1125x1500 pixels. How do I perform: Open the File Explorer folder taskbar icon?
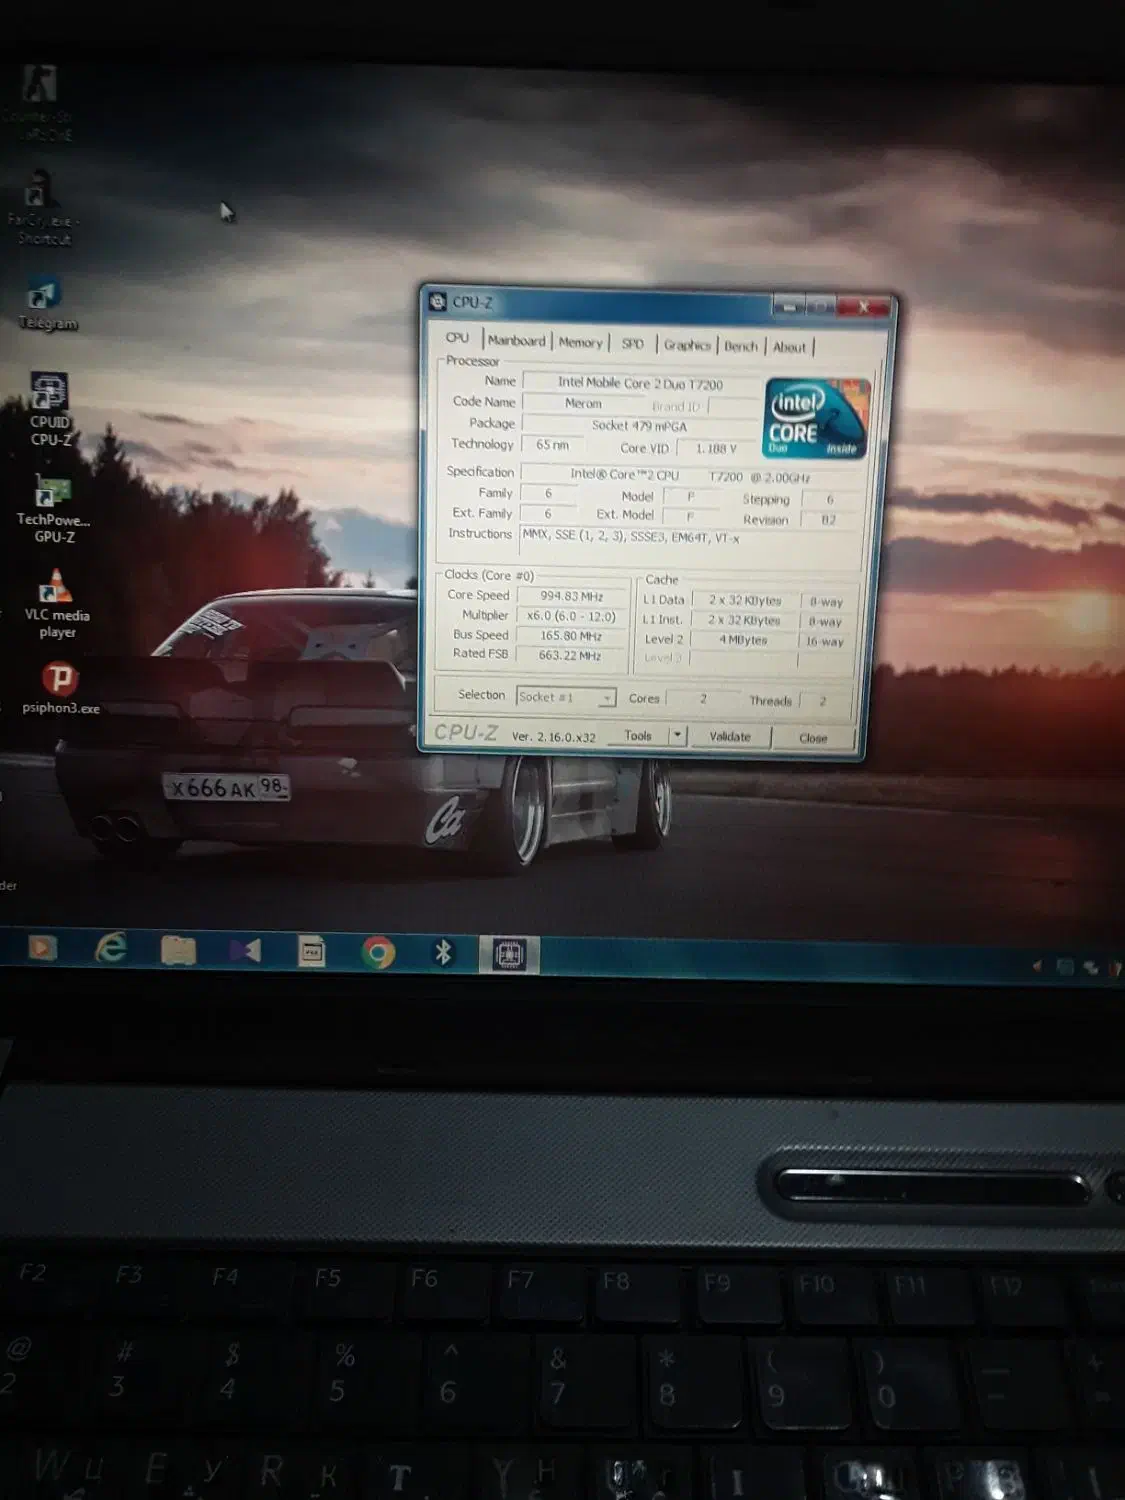tap(178, 949)
